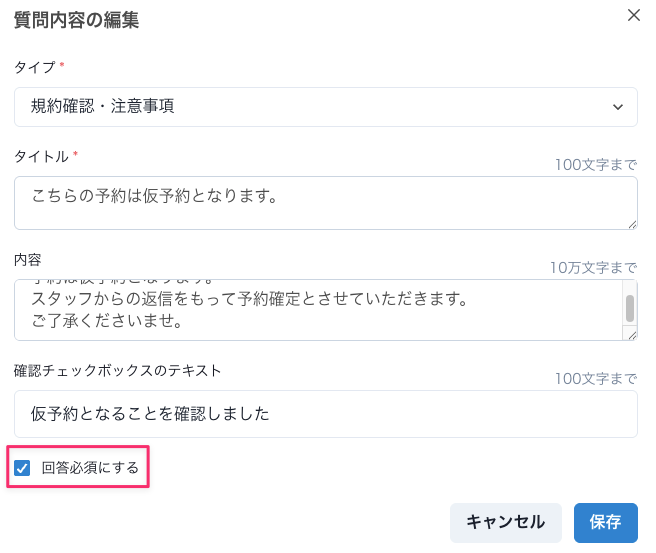Click the タイプ field label
The image size is (656, 553).
tap(35, 67)
